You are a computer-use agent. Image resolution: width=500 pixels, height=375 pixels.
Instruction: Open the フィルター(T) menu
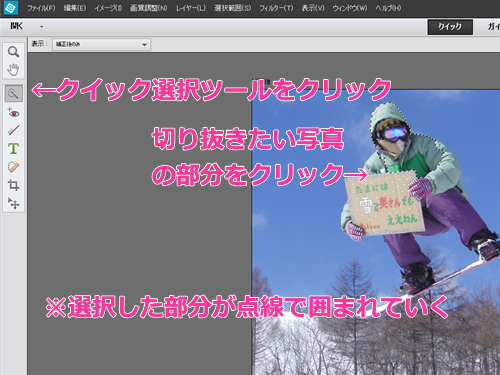[x=276, y=8]
